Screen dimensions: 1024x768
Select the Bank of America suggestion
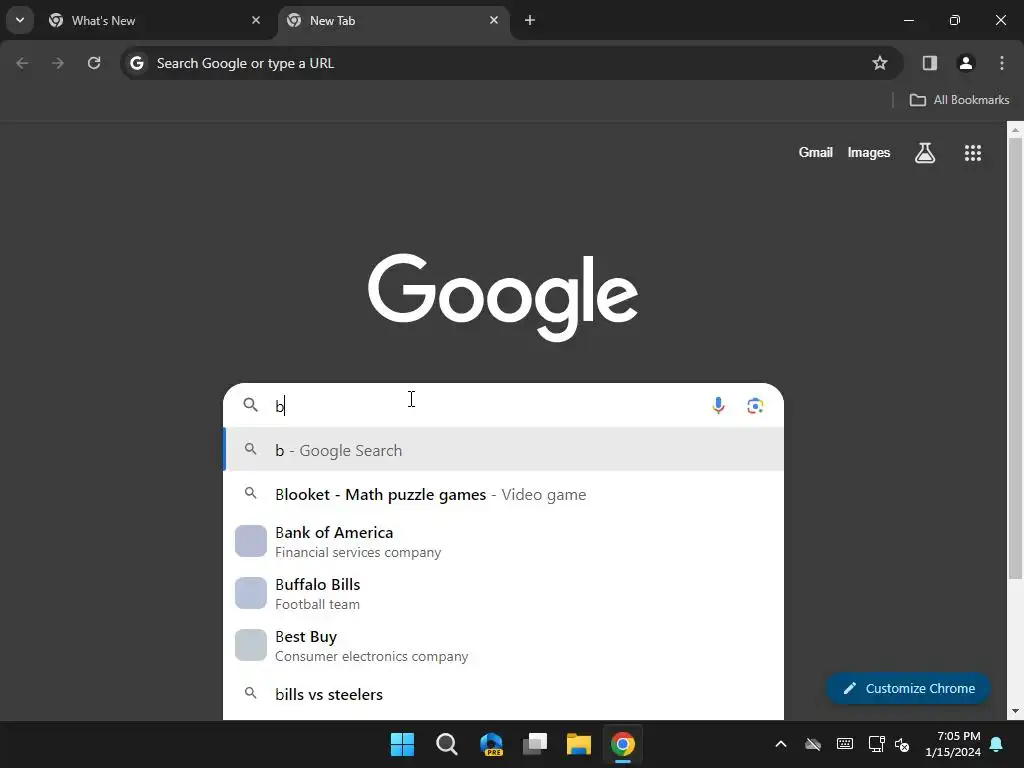click(x=504, y=541)
